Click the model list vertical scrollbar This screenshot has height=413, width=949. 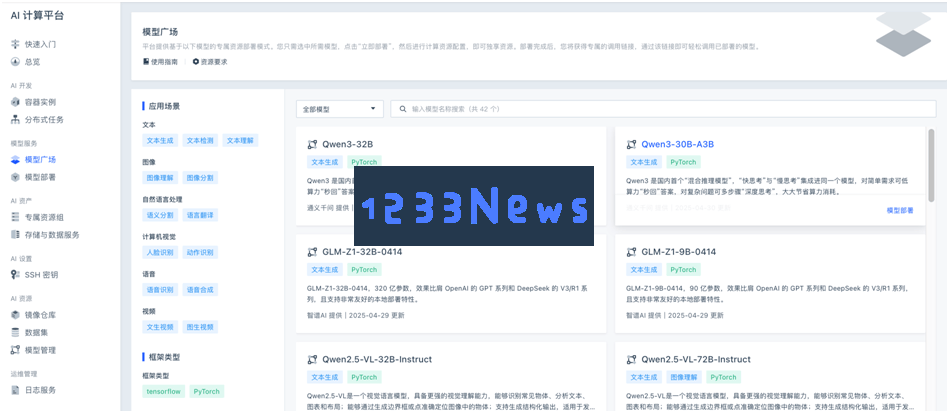point(931,165)
